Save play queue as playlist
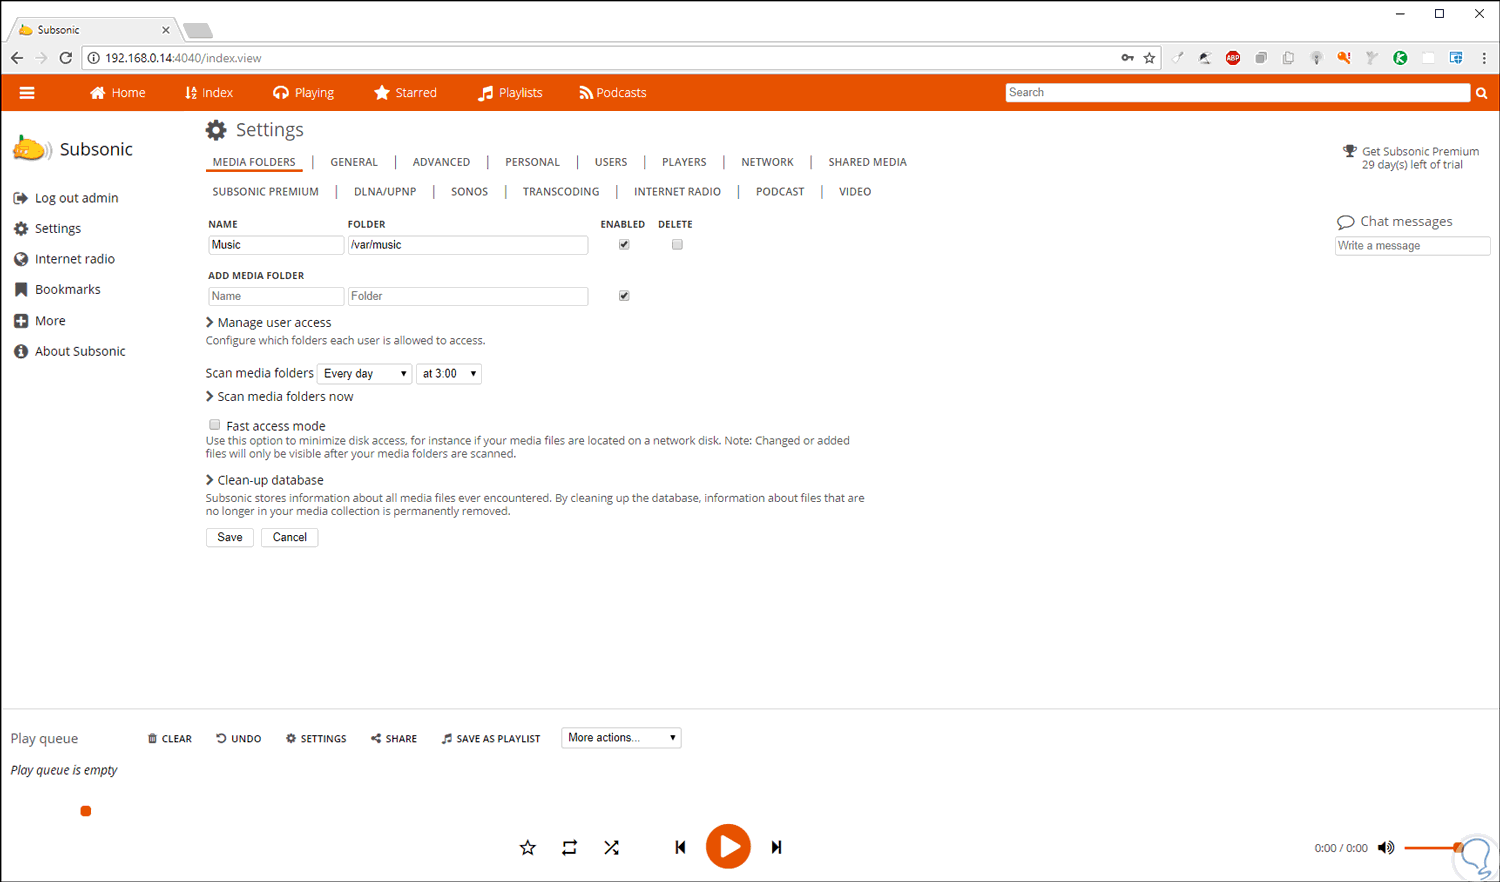1500x882 pixels. (491, 739)
